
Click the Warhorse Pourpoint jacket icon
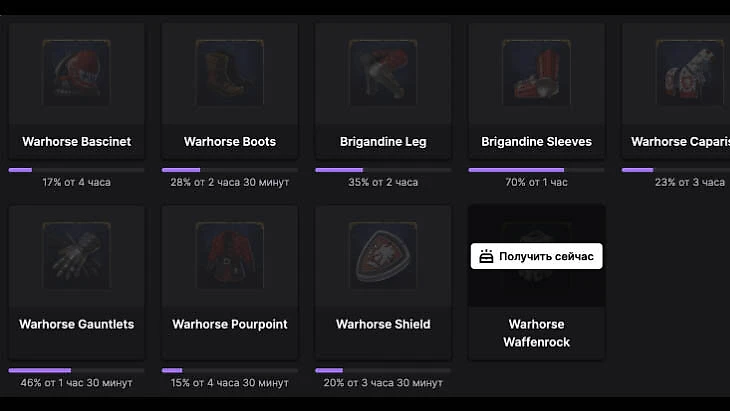tap(230, 256)
